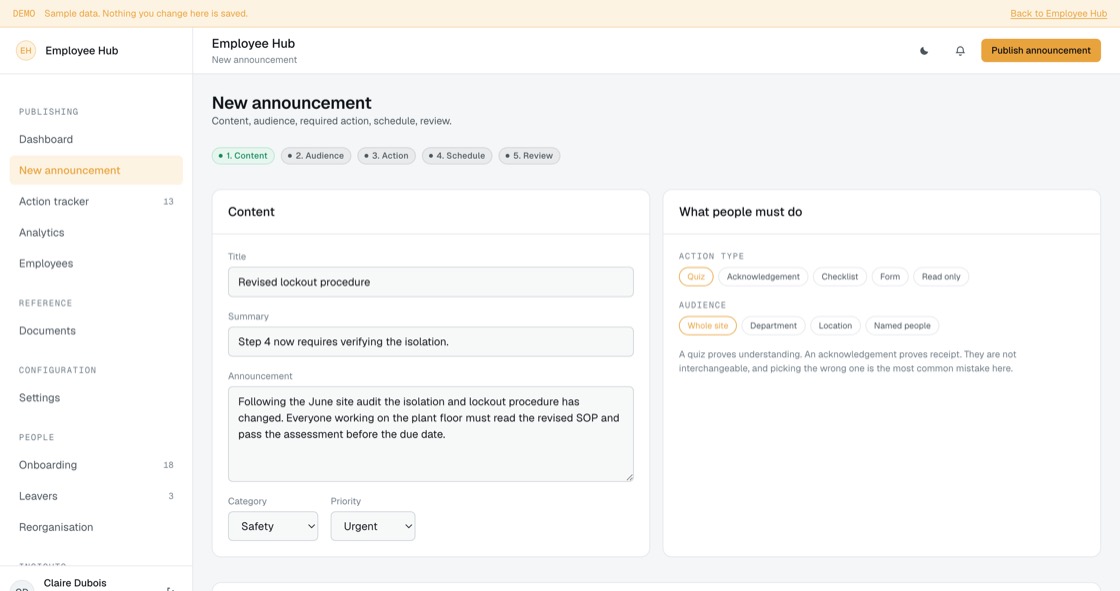Follow Back to Employee Hub link
This screenshot has width=1120, height=591.
pyautogui.click(x=1059, y=14)
